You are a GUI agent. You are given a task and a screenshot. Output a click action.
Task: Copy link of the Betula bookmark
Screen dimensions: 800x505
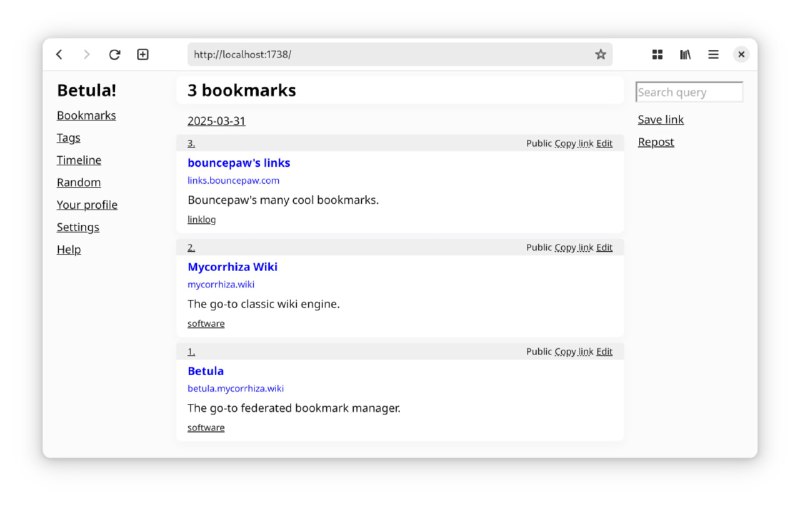coord(573,352)
